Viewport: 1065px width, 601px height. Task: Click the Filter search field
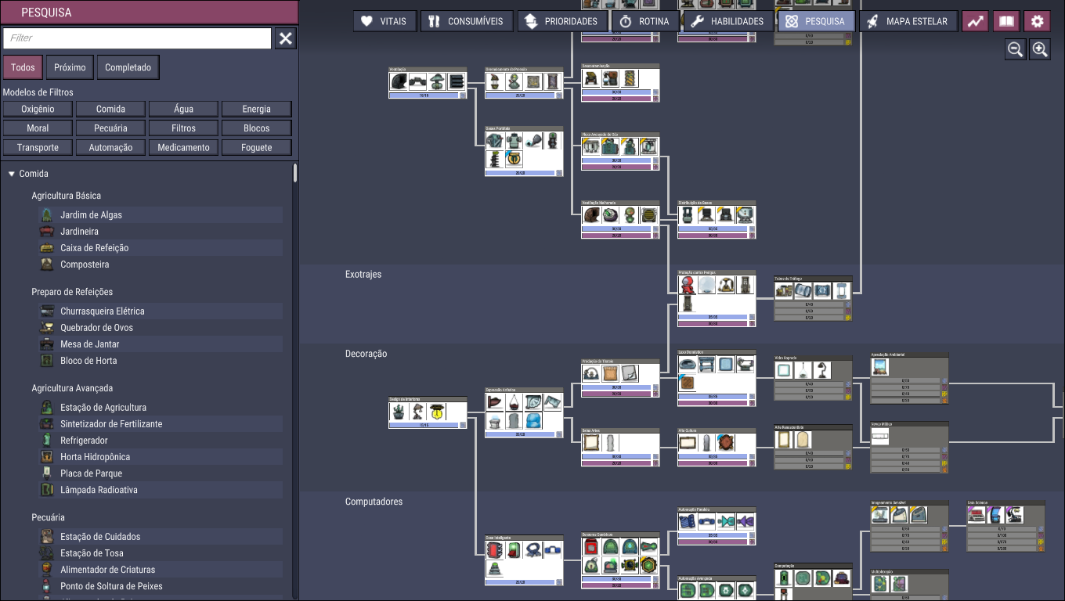click(137, 38)
